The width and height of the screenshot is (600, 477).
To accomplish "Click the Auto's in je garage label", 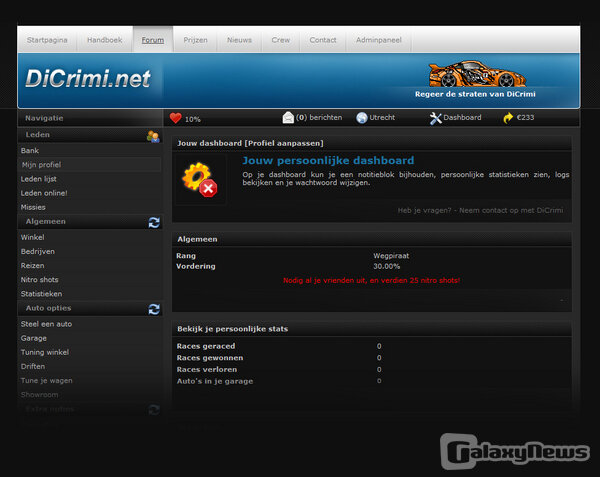I will point(215,381).
